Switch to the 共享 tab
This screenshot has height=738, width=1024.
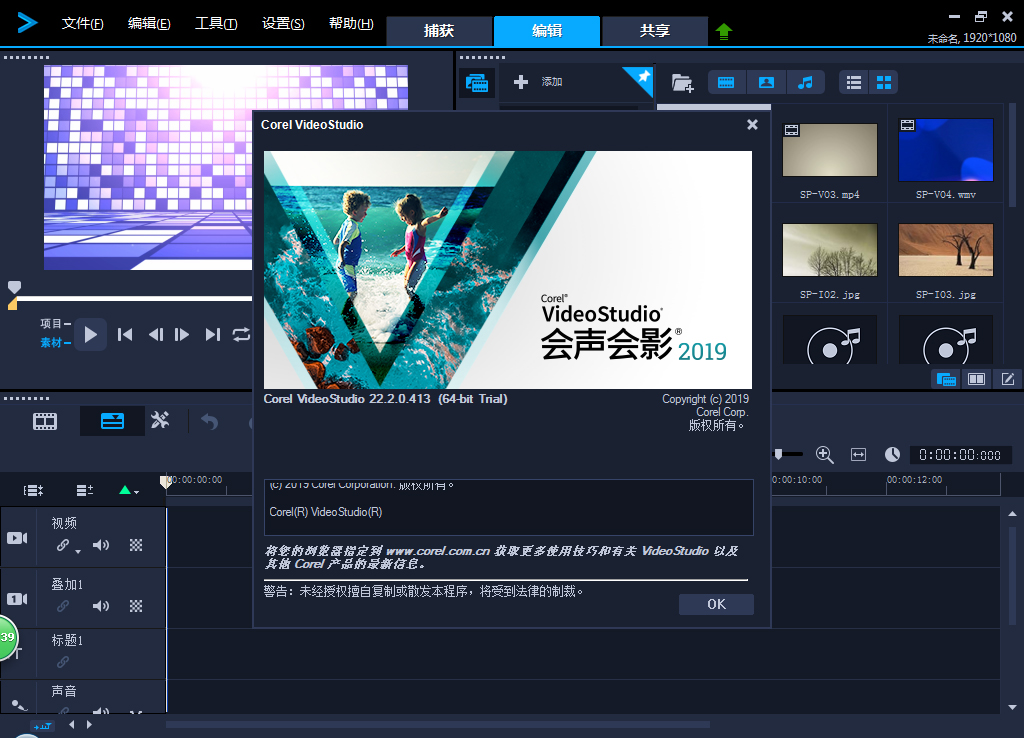655,31
